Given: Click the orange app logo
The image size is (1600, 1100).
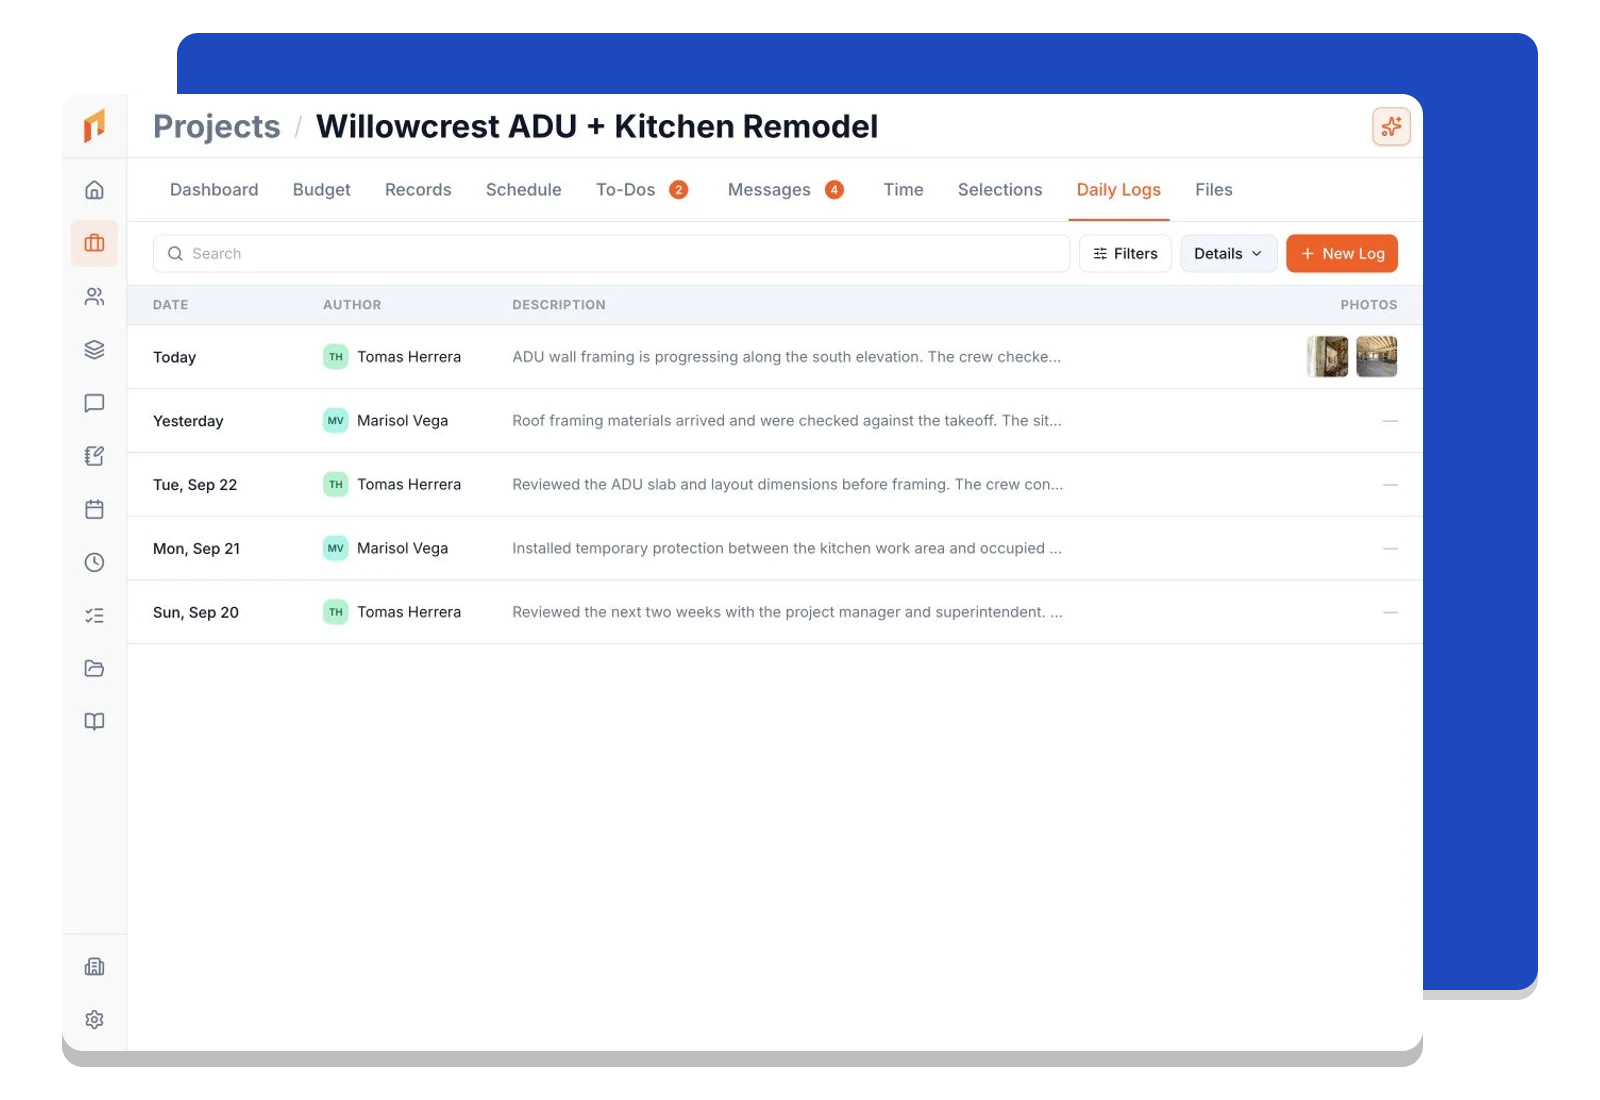Looking at the screenshot, I should coord(94,126).
